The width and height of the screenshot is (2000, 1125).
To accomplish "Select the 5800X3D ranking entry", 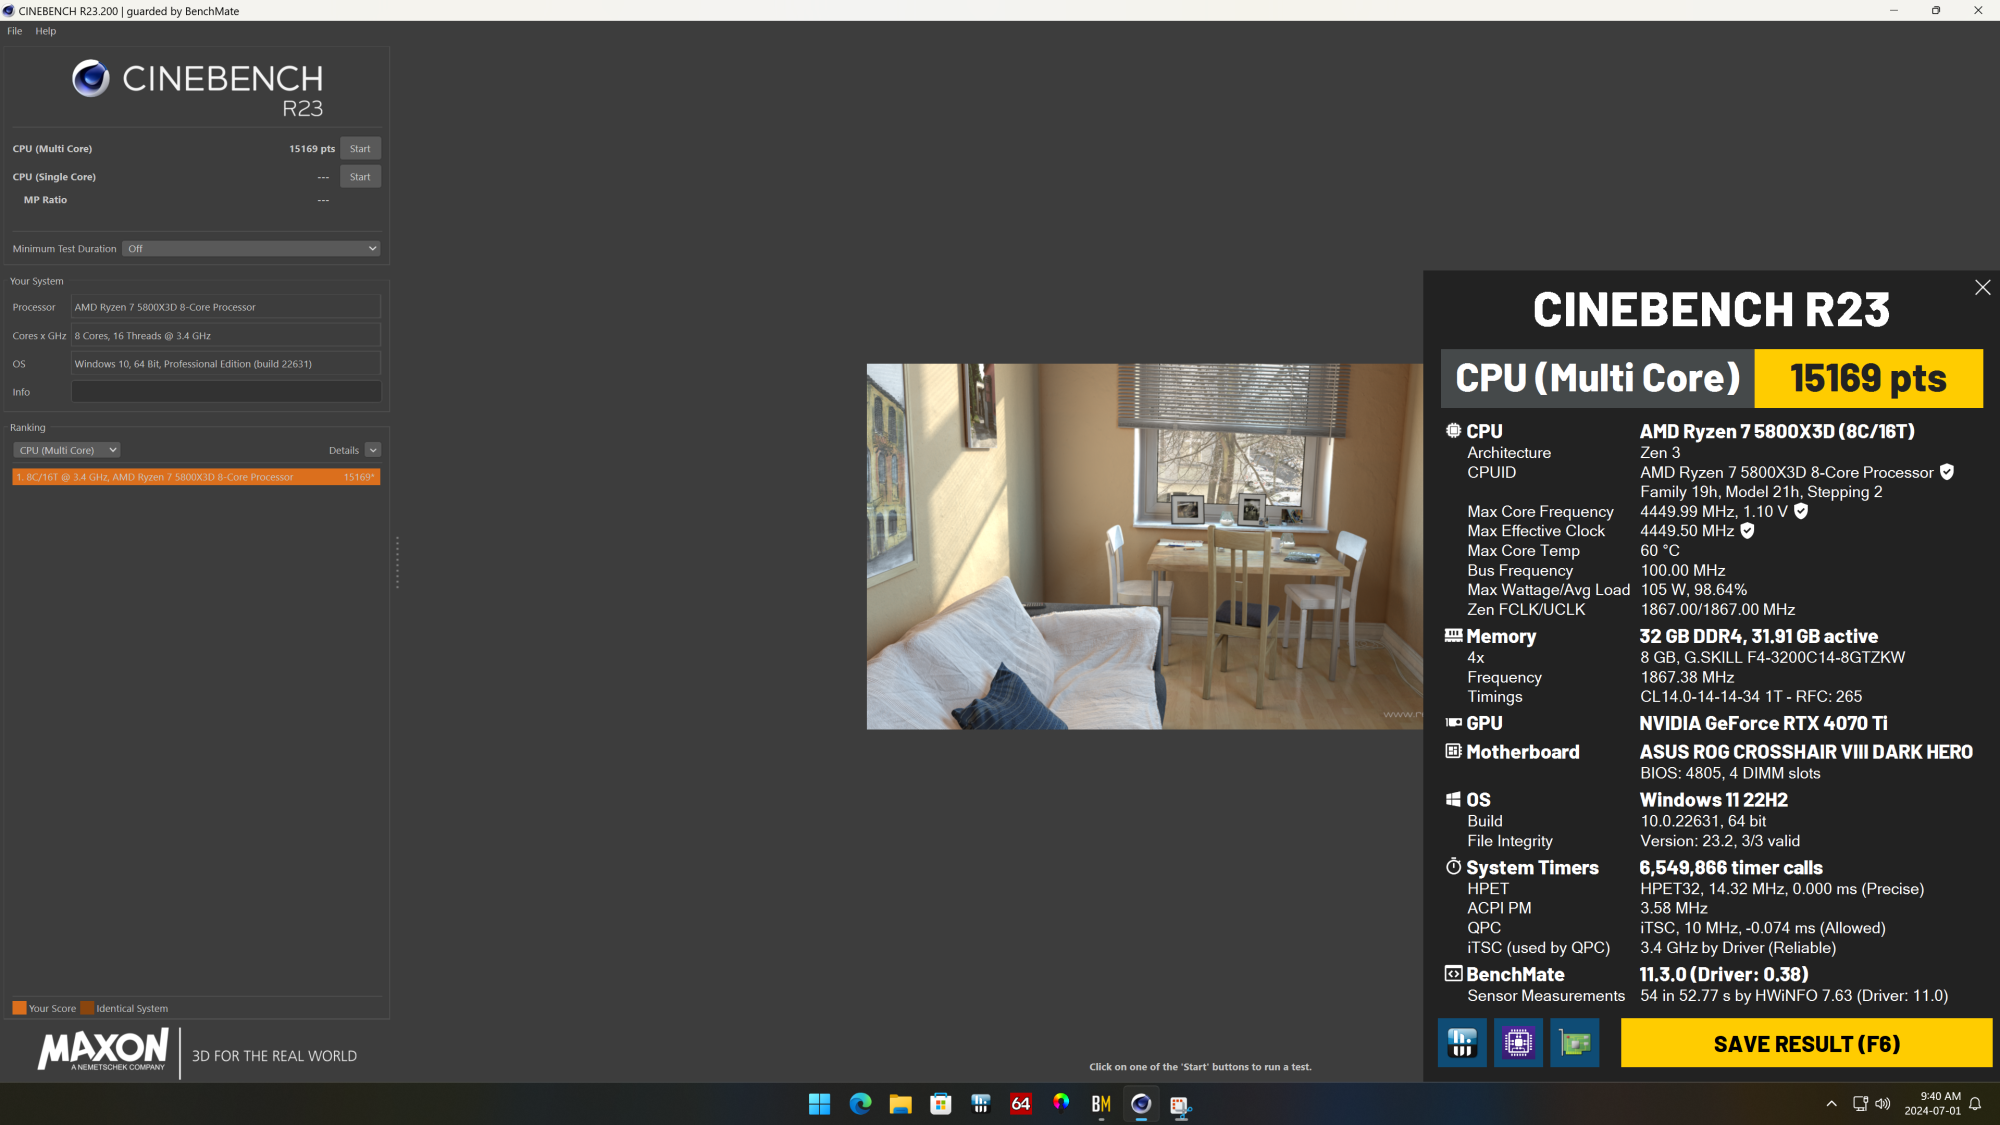I will pos(196,477).
